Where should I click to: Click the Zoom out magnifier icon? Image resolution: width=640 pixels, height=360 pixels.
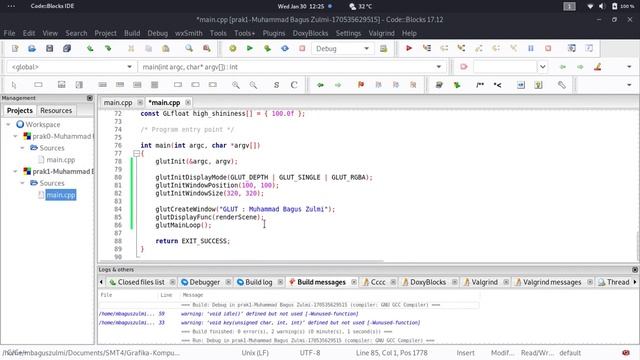tap(253, 85)
